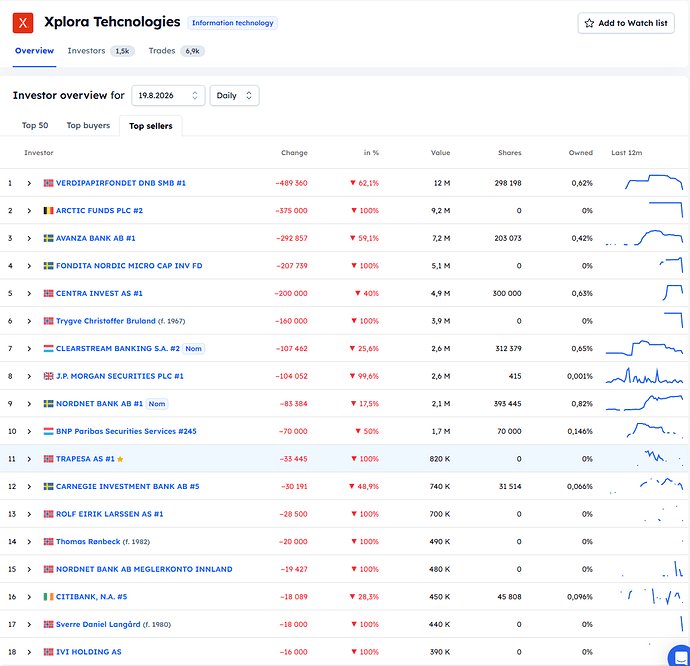This screenshot has height=666, width=690.
Task: Expand row 3 AVANZA BANK AB chevron
Action: click(29, 238)
